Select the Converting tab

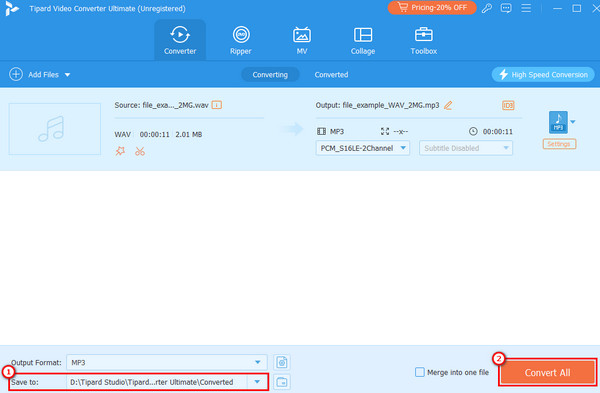click(x=270, y=75)
